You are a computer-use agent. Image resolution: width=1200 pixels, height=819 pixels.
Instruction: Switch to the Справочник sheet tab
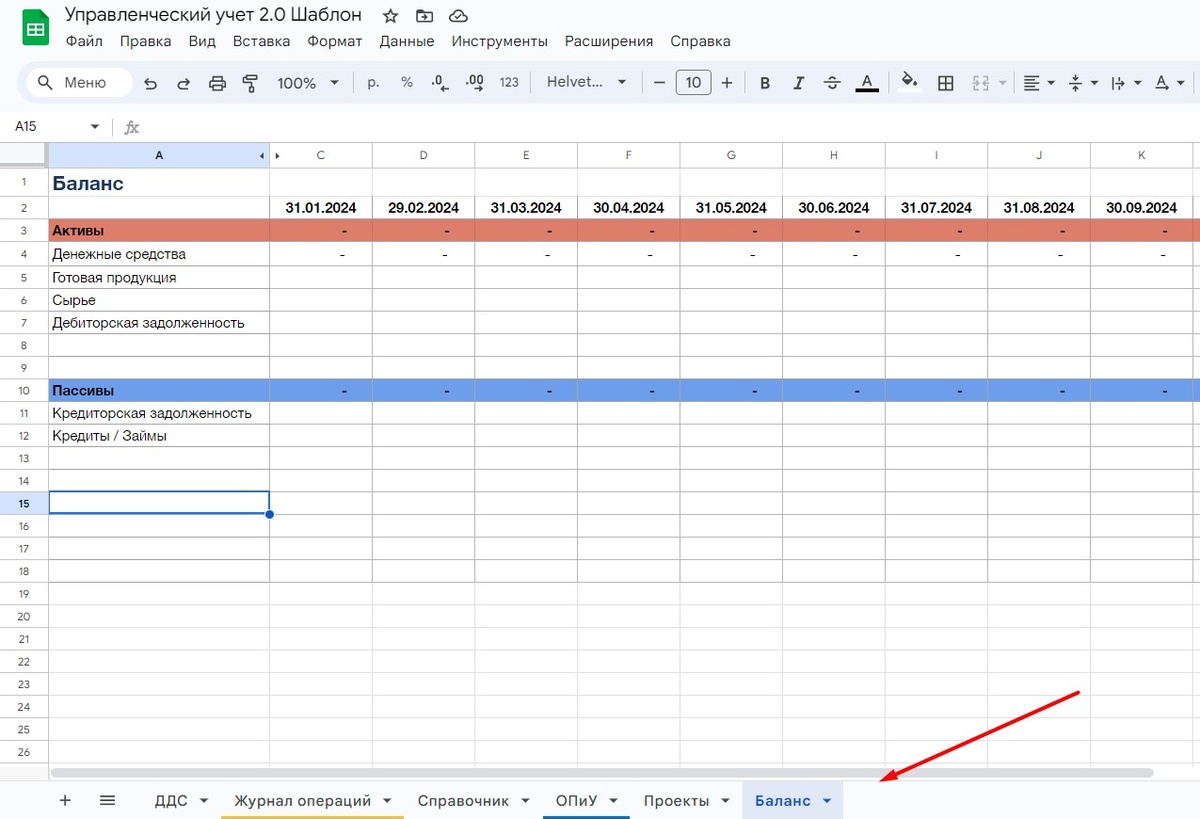[463, 800]
